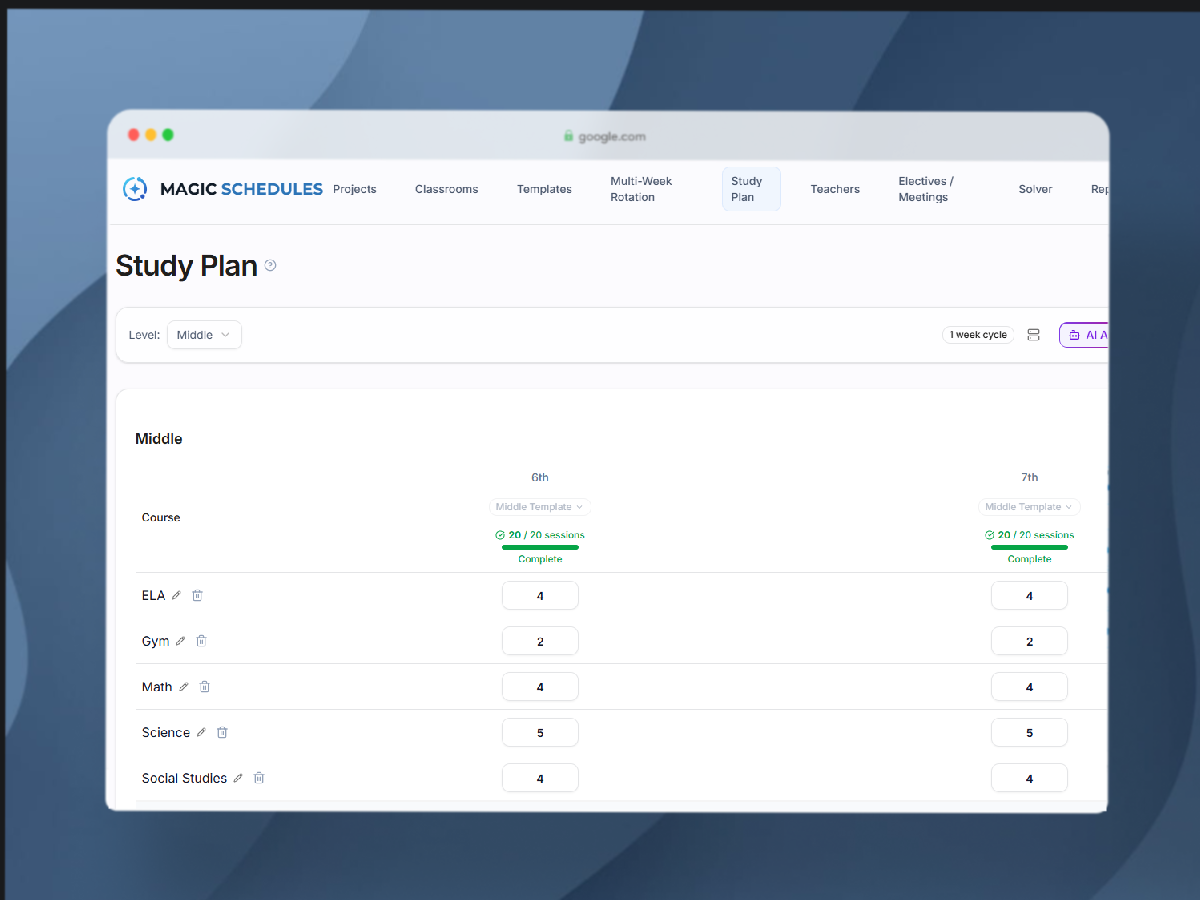Open the Solver tab
This screenshot has width=1200, height=900.
(1035, 189)
